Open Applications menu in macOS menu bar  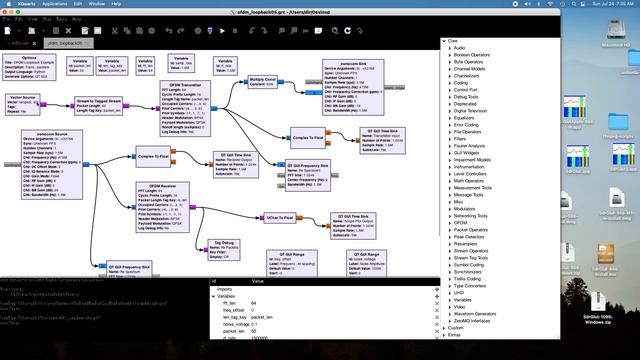tap(54, 4)
